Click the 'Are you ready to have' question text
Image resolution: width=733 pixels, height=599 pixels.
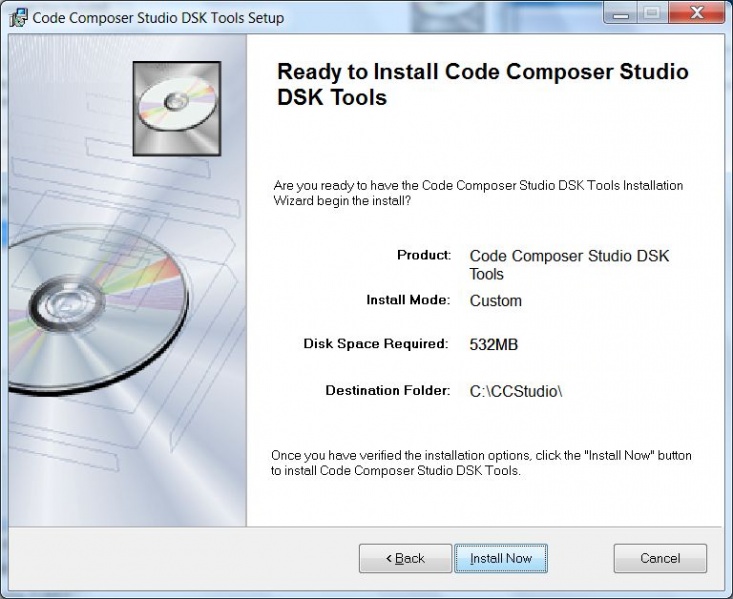click(x=478, y=193)
